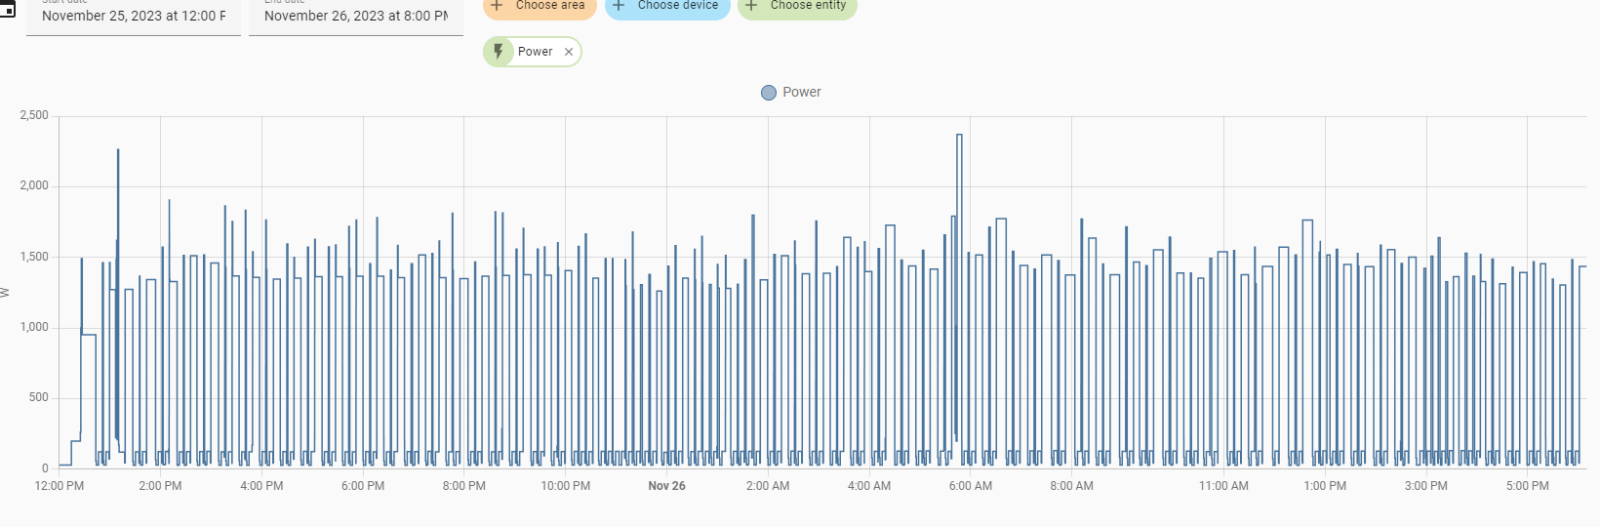This screenshot has width=1600, height=527.
Task: Click the lightning bolt icon on Power chip
Action: (x=498, y=52)
